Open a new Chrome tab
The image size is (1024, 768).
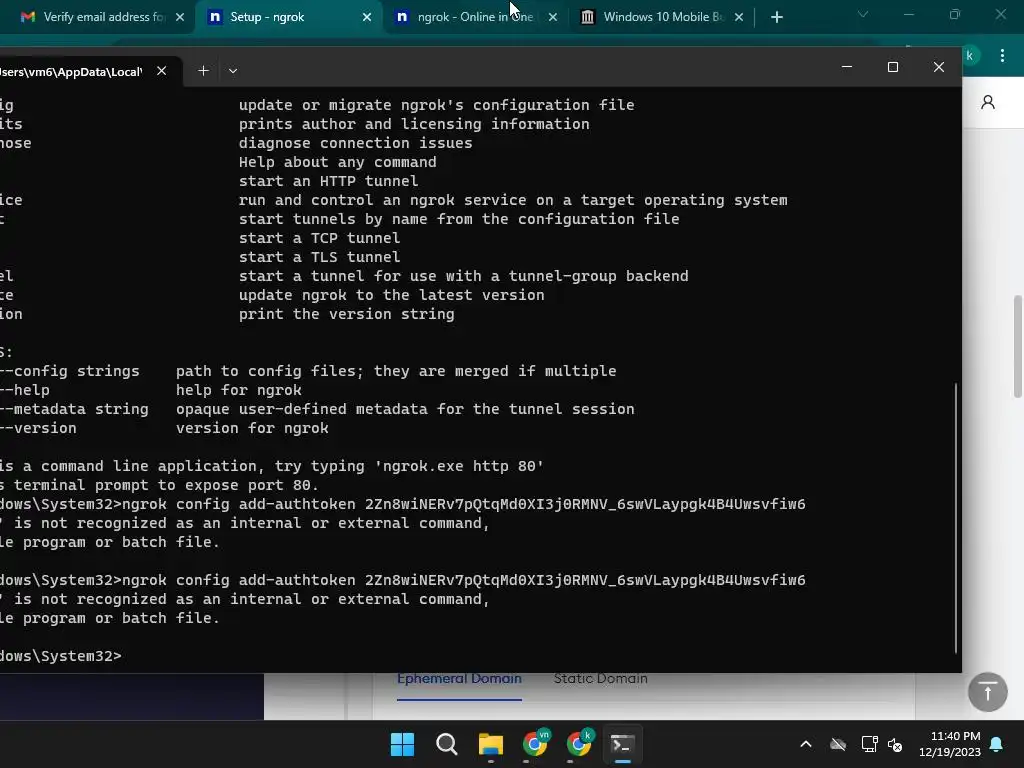tap(776, 18)
